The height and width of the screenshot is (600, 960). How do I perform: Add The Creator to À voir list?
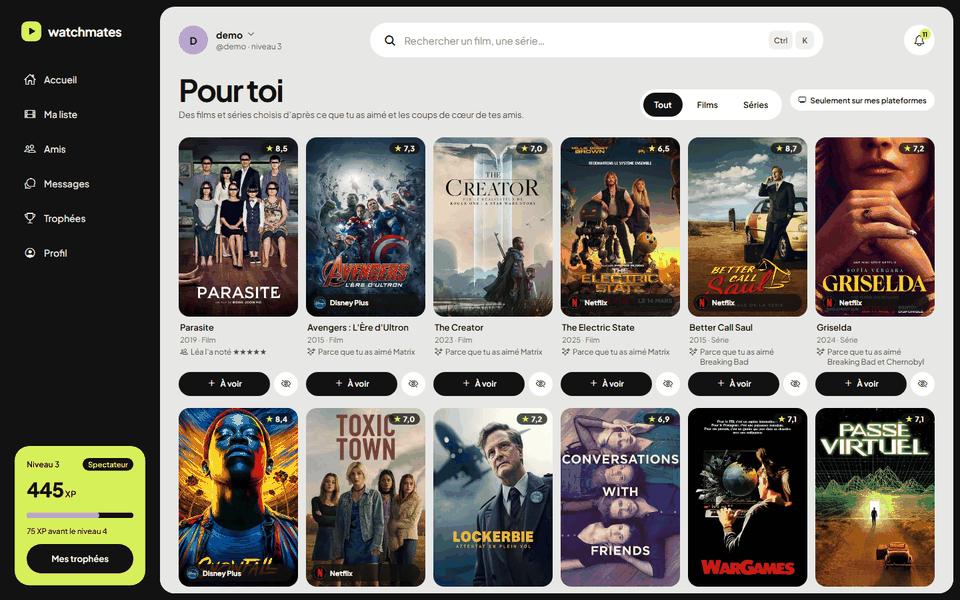click(x=479, y=384)
